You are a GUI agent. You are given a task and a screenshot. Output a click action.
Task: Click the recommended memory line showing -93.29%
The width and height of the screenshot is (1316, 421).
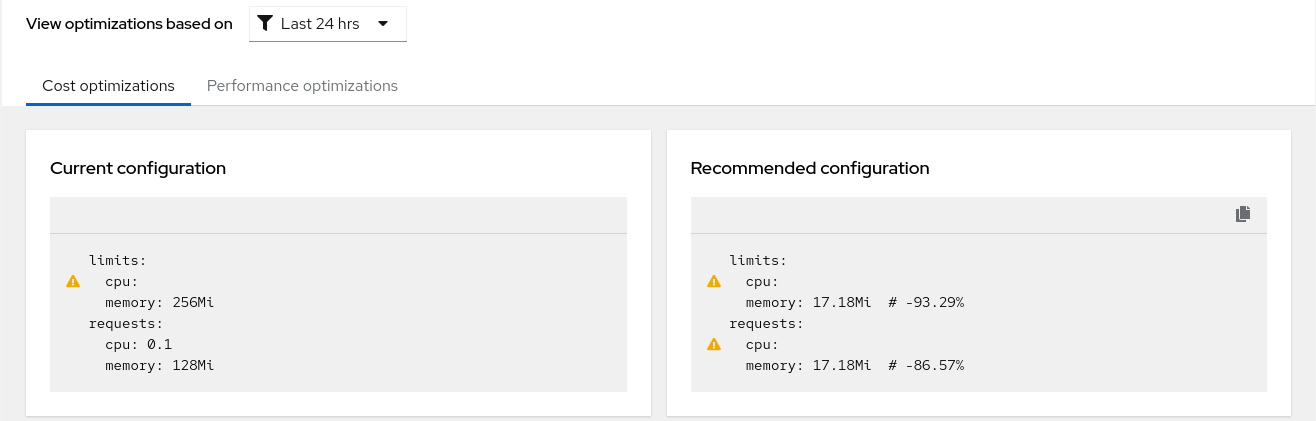coord(854,303)
